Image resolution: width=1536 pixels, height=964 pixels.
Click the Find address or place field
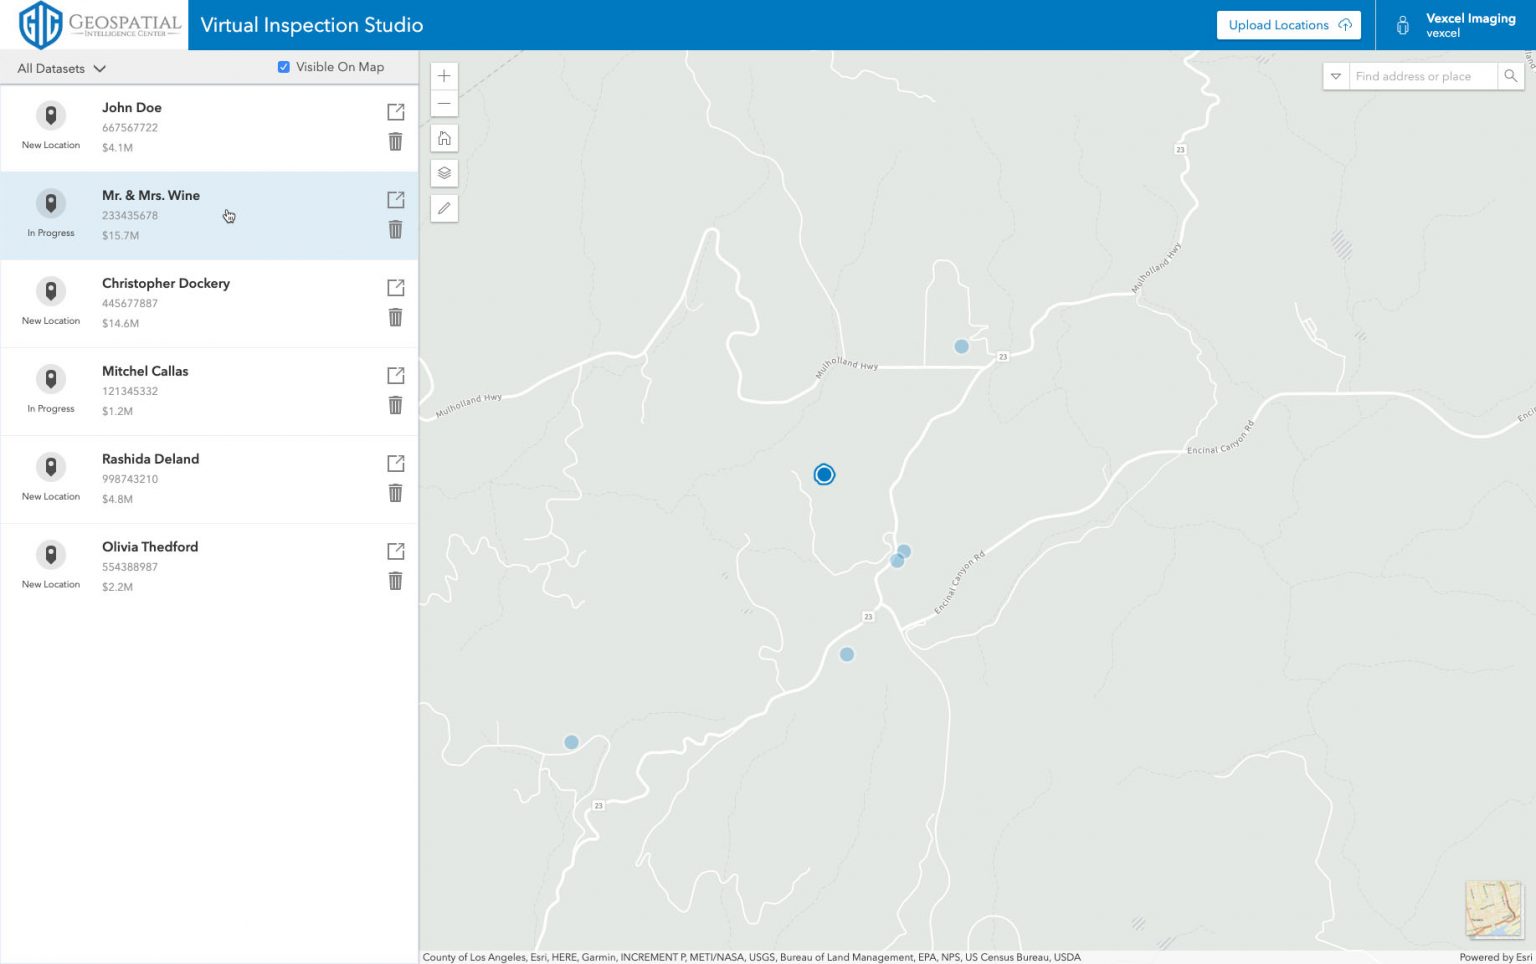pyautogui.click(x=1423, y=76)
